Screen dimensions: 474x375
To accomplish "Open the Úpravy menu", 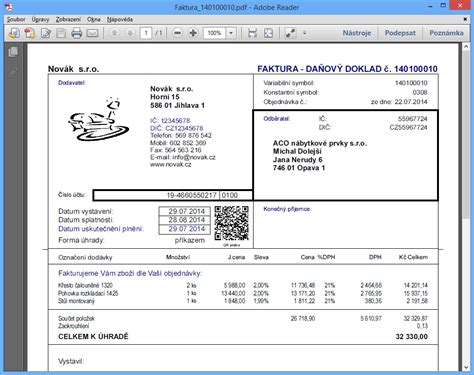I will pyautogui.click(x=40, y=19).
